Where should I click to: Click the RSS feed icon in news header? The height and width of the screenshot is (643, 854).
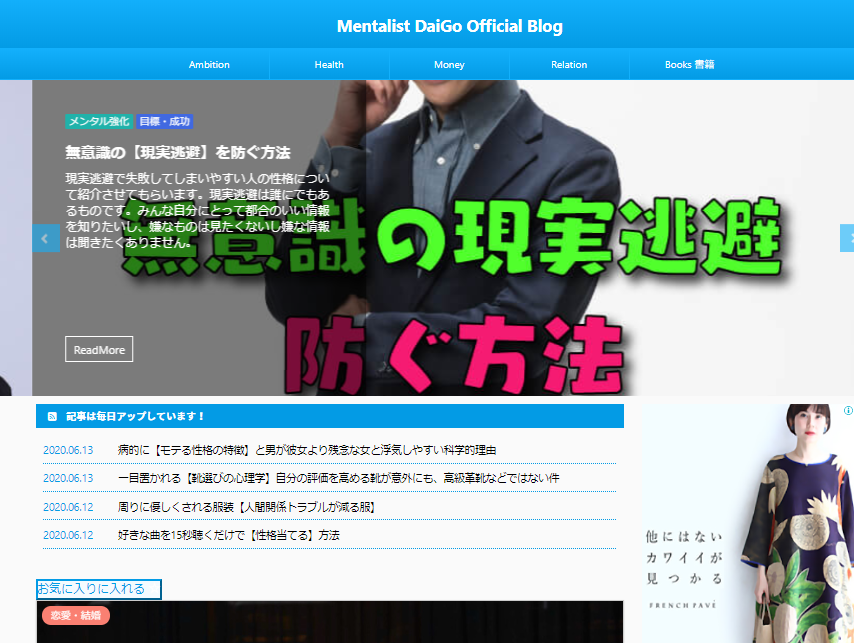[x=52, y=416]
